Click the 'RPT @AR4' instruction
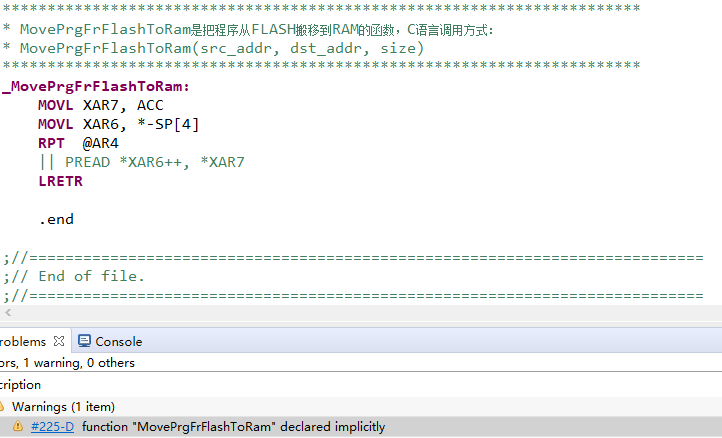 pyautogui.click(x=78, y=143)
